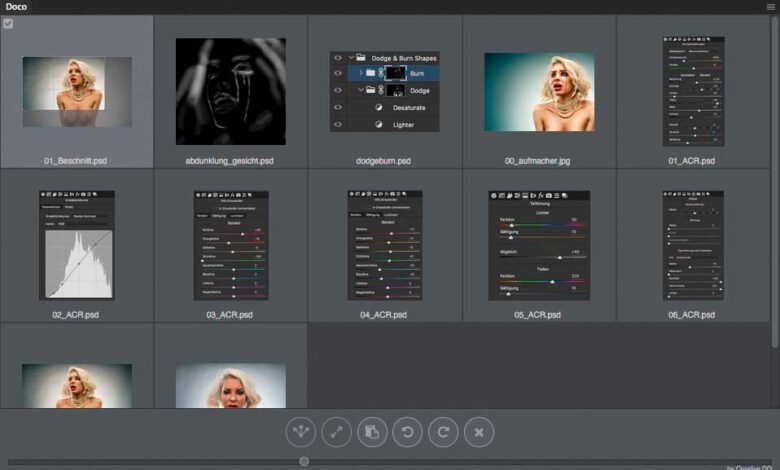780x470 pixels.
Task: Click the diagonal expand-arrows icon
Action: 337,432
